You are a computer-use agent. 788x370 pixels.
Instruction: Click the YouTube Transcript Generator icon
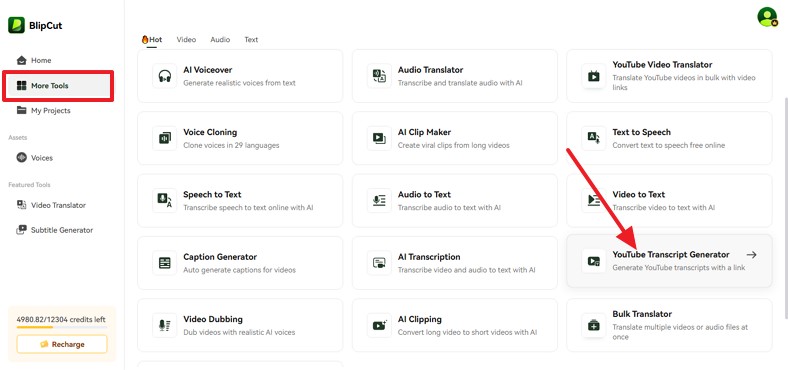pyautogui.click(x=594, y=261)
